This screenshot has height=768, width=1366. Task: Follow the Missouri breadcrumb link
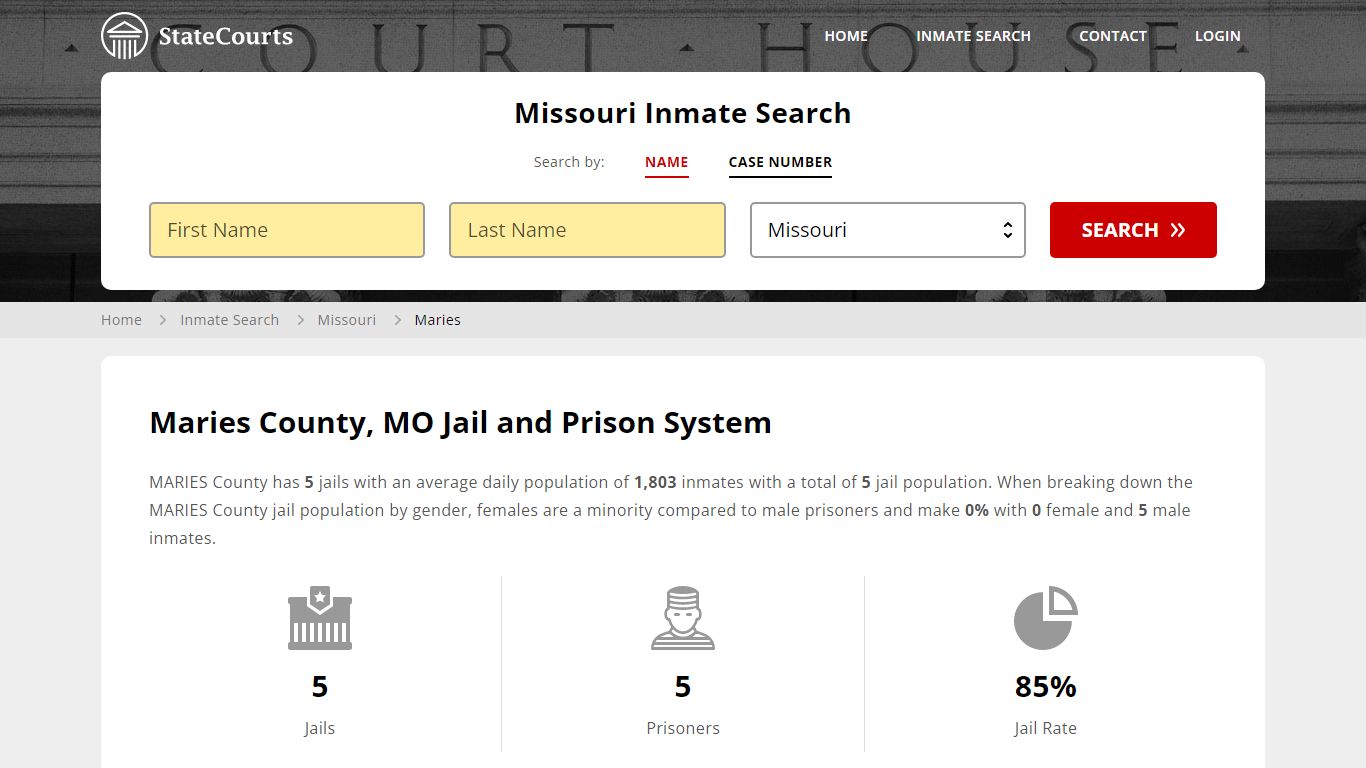pyautogui.click(x=347, y=320)
